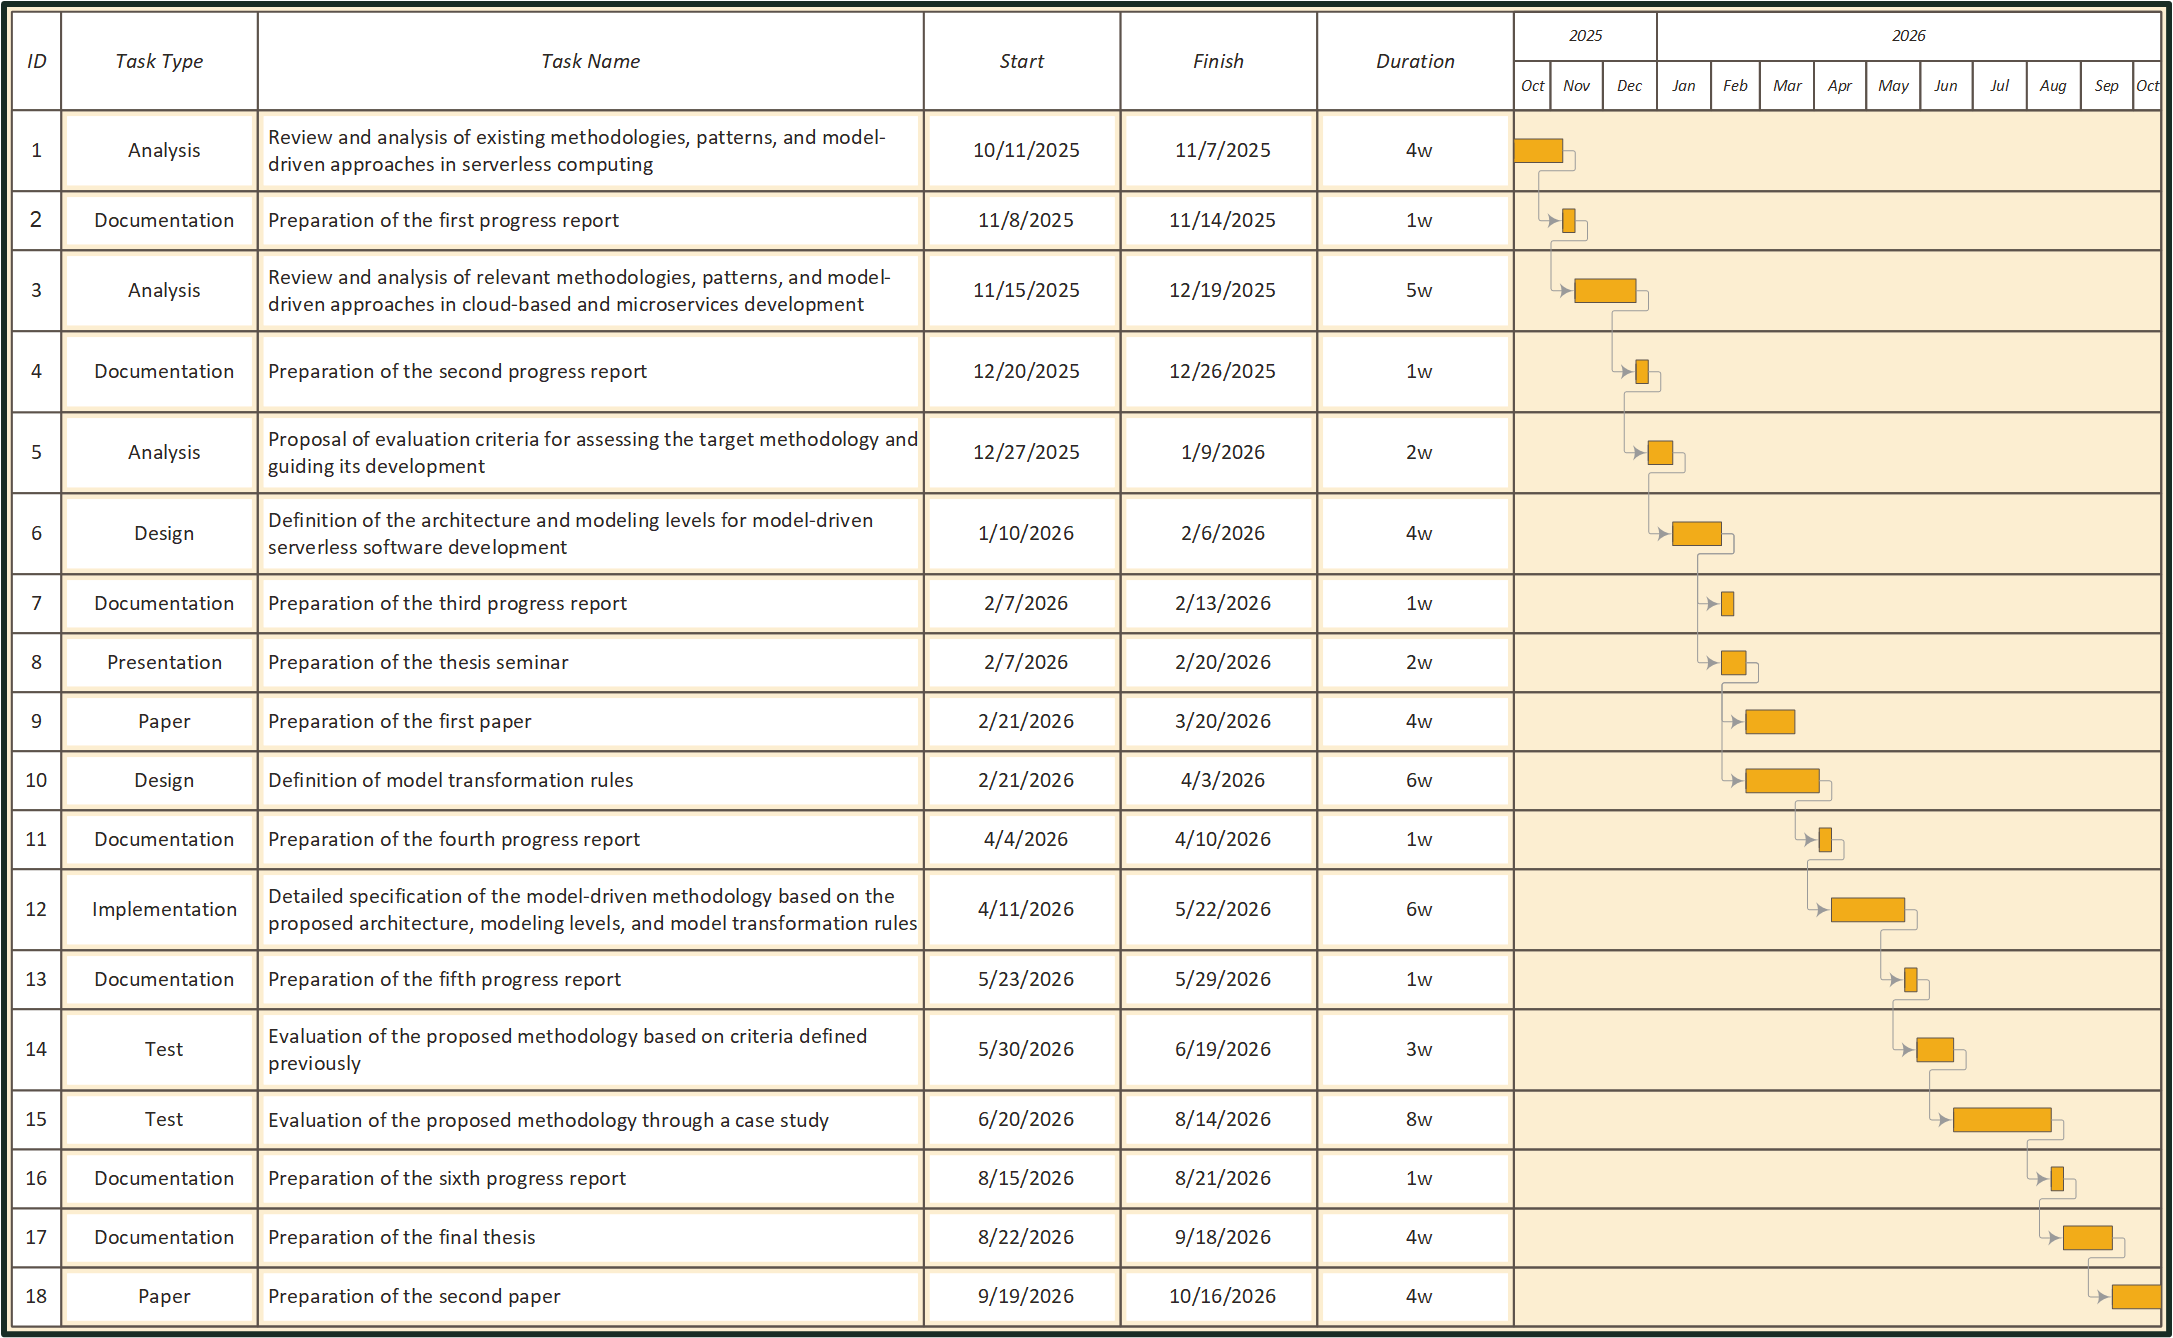Screen dimensions: 2173x1338
Task: Select the 8w duration cell
Action: 1418,1119
